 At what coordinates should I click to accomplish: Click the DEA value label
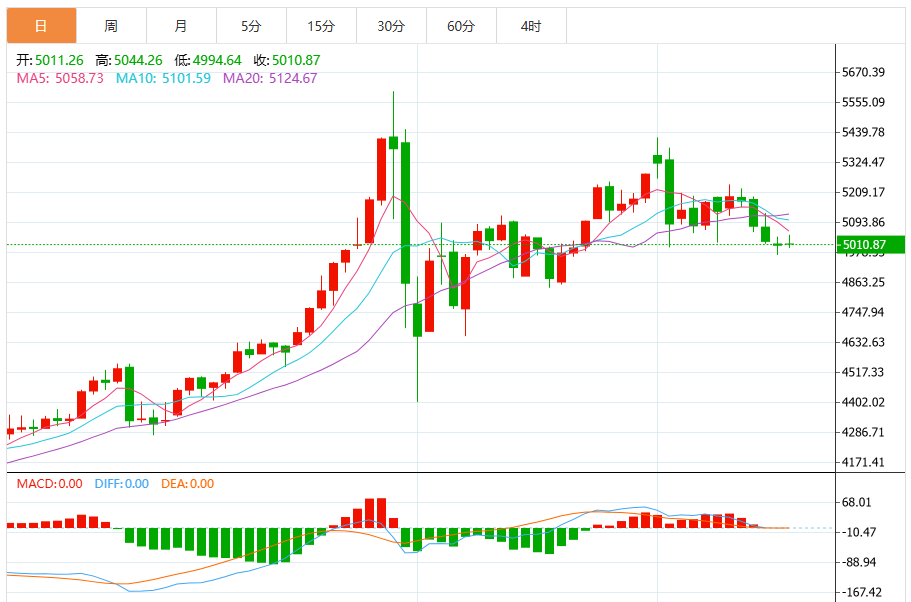point(188,483)
